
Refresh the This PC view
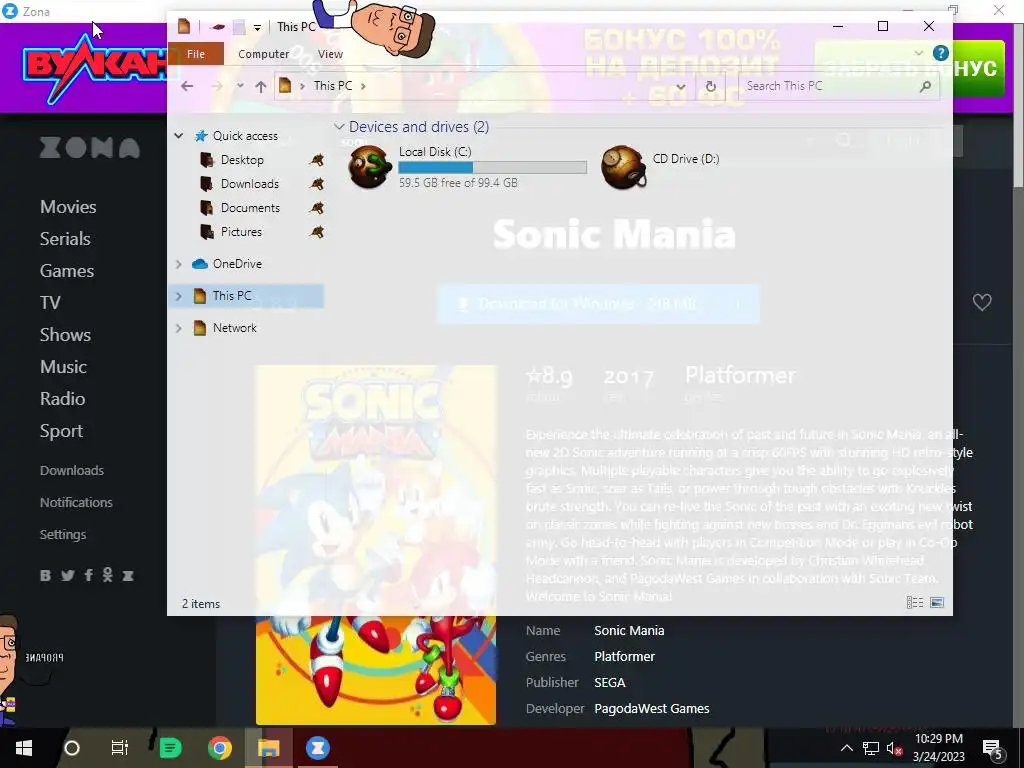pyautogui.click(x=711, y=86)
